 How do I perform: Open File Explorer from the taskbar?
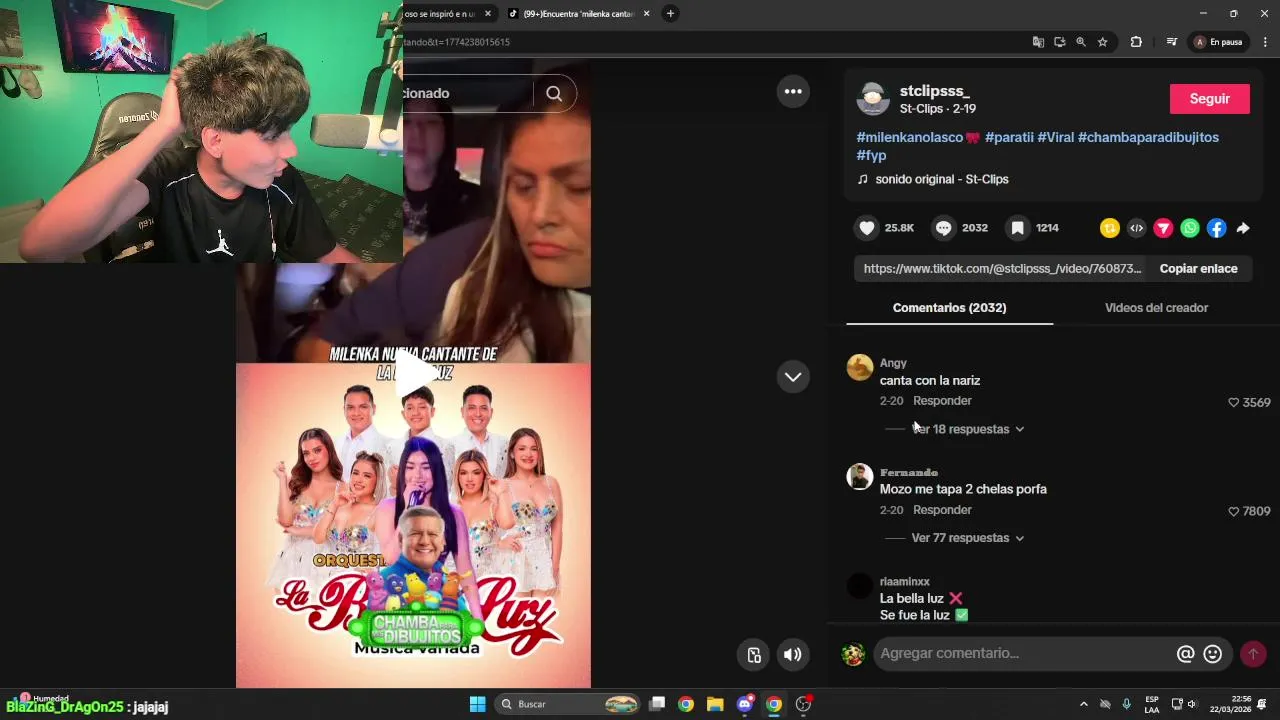(715, 704)
